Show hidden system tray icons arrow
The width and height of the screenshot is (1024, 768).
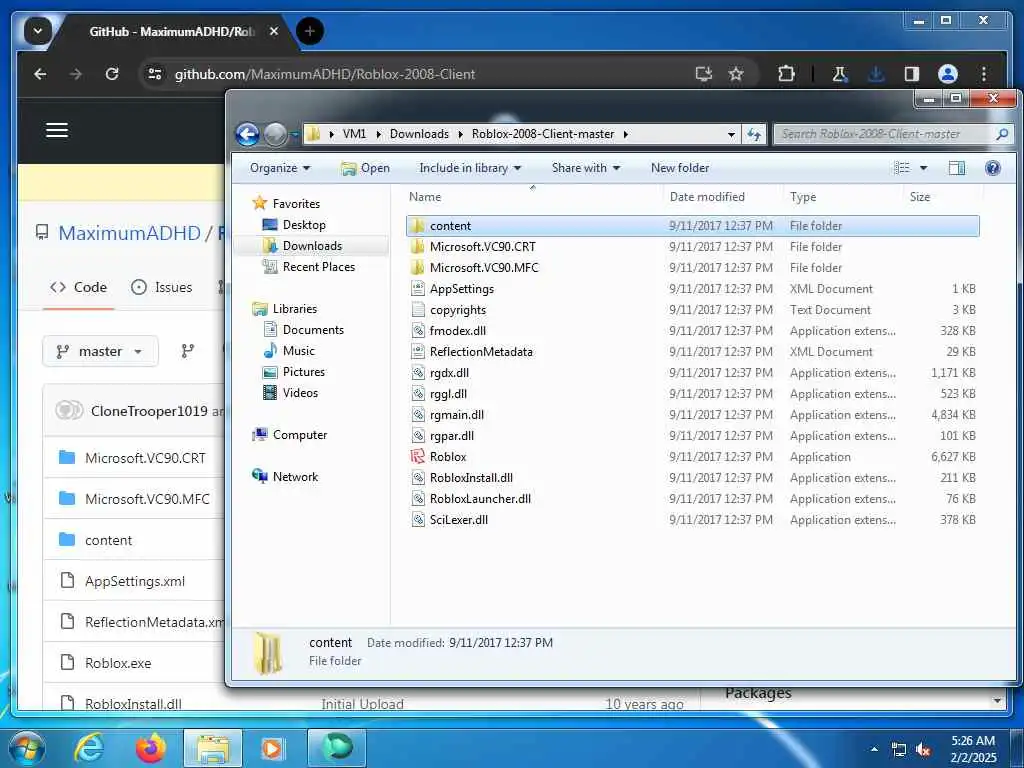pyautogui.click(x=874, y=749)
